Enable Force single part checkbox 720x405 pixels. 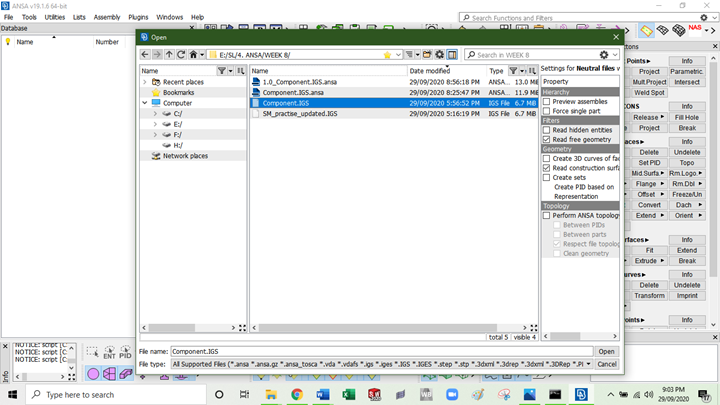[546, 111]
